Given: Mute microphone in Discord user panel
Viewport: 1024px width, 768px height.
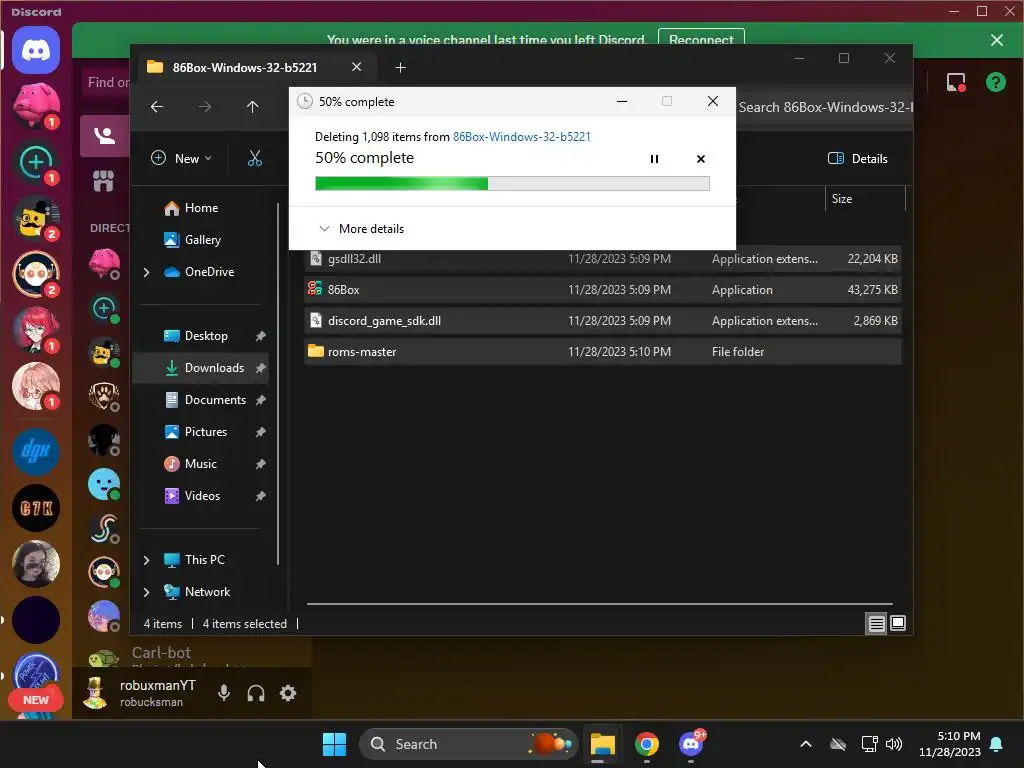Looking at the screenshot, I should pyautogui.click(x=223, y=693).
